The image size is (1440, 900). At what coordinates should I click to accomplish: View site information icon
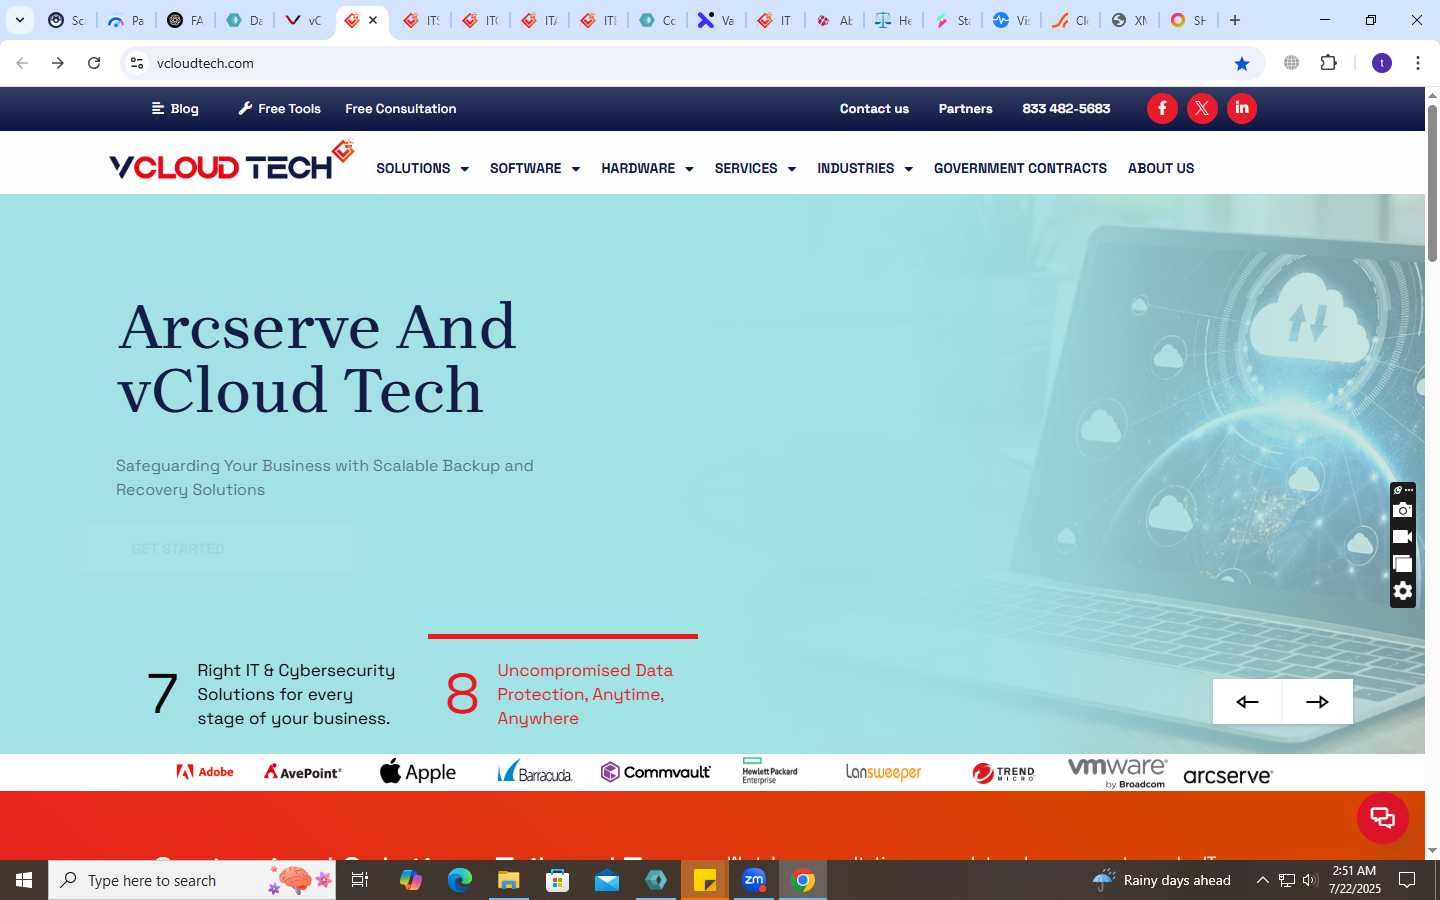point(137,63)
